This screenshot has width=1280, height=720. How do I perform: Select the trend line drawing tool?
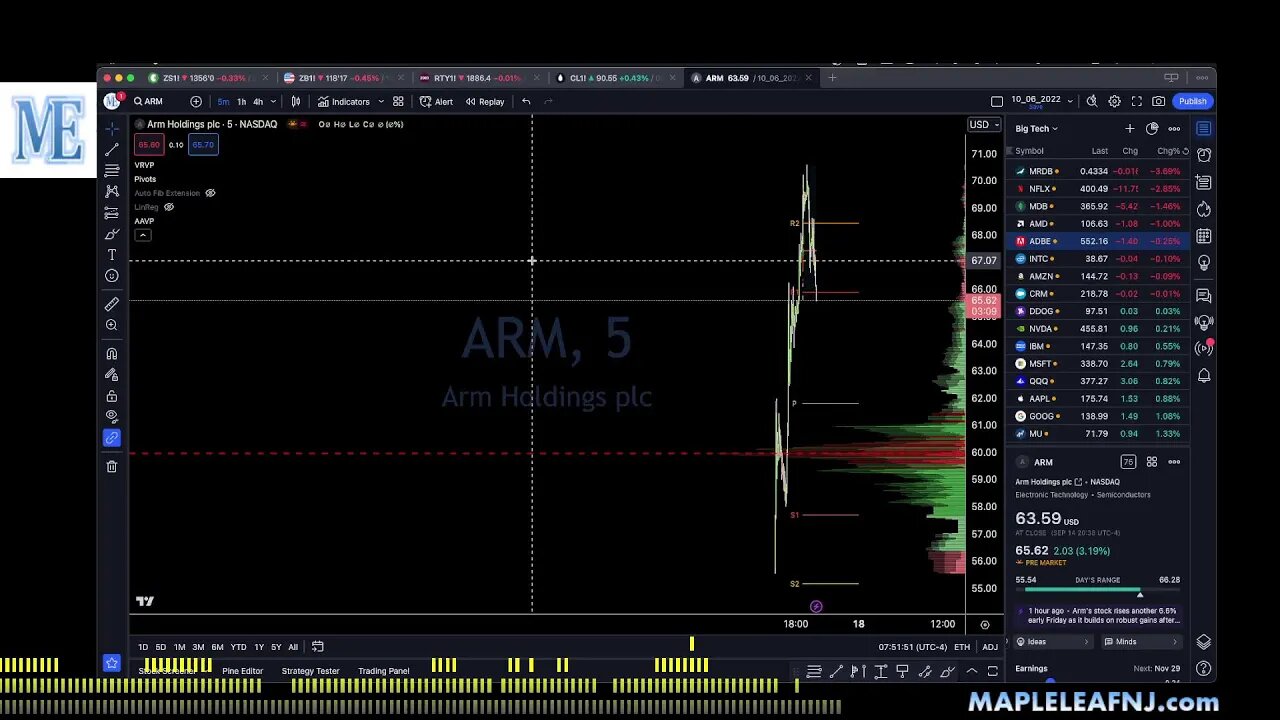(112, 149)
